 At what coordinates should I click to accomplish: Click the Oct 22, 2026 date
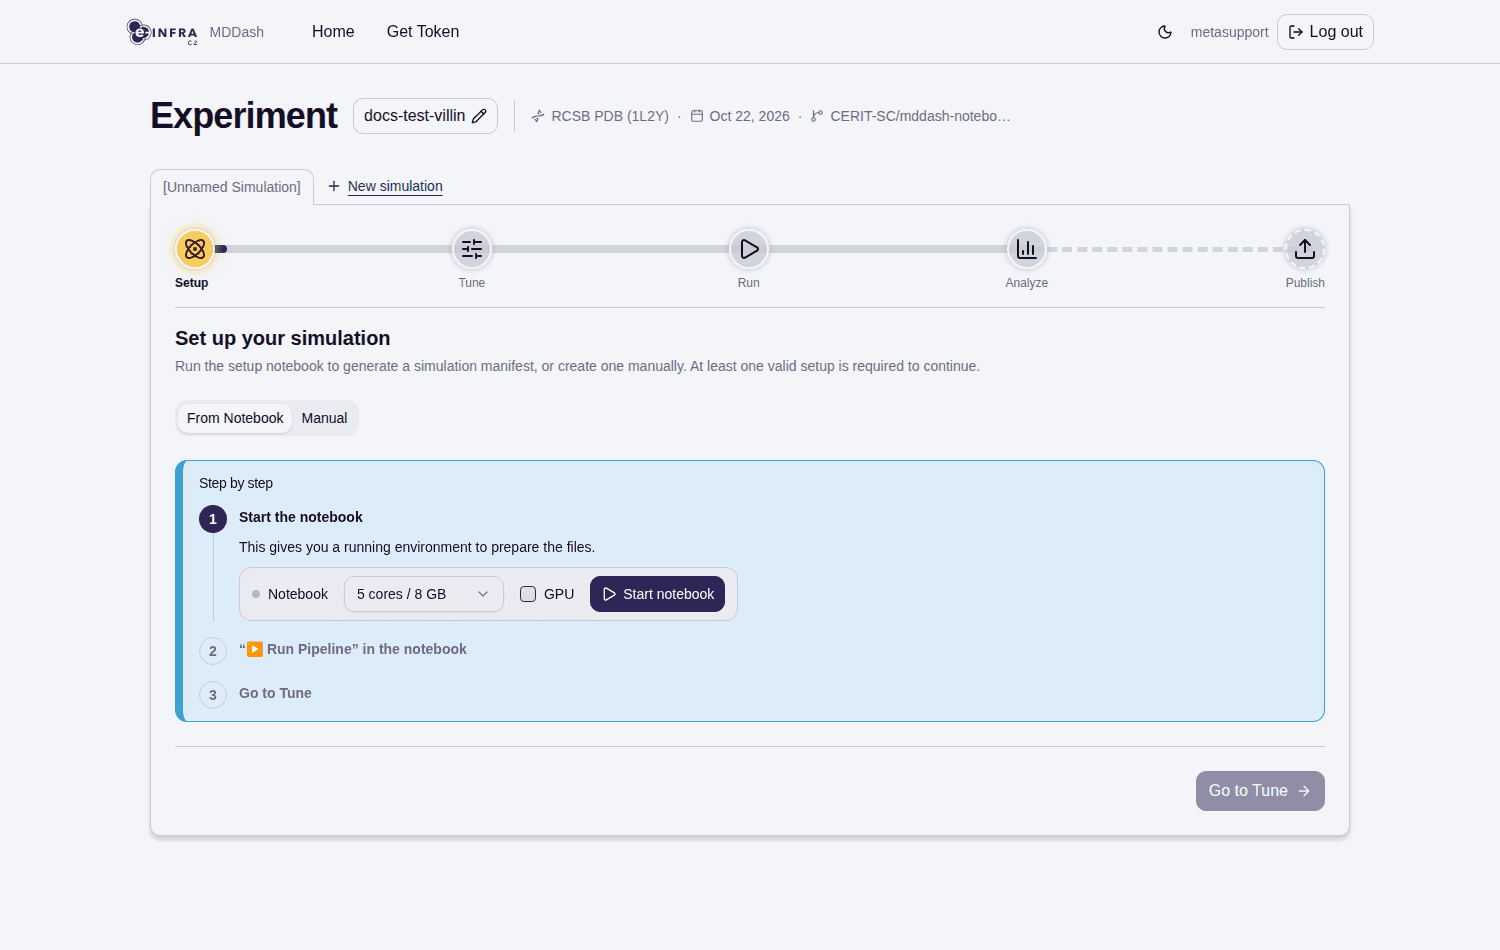[750, 116]
